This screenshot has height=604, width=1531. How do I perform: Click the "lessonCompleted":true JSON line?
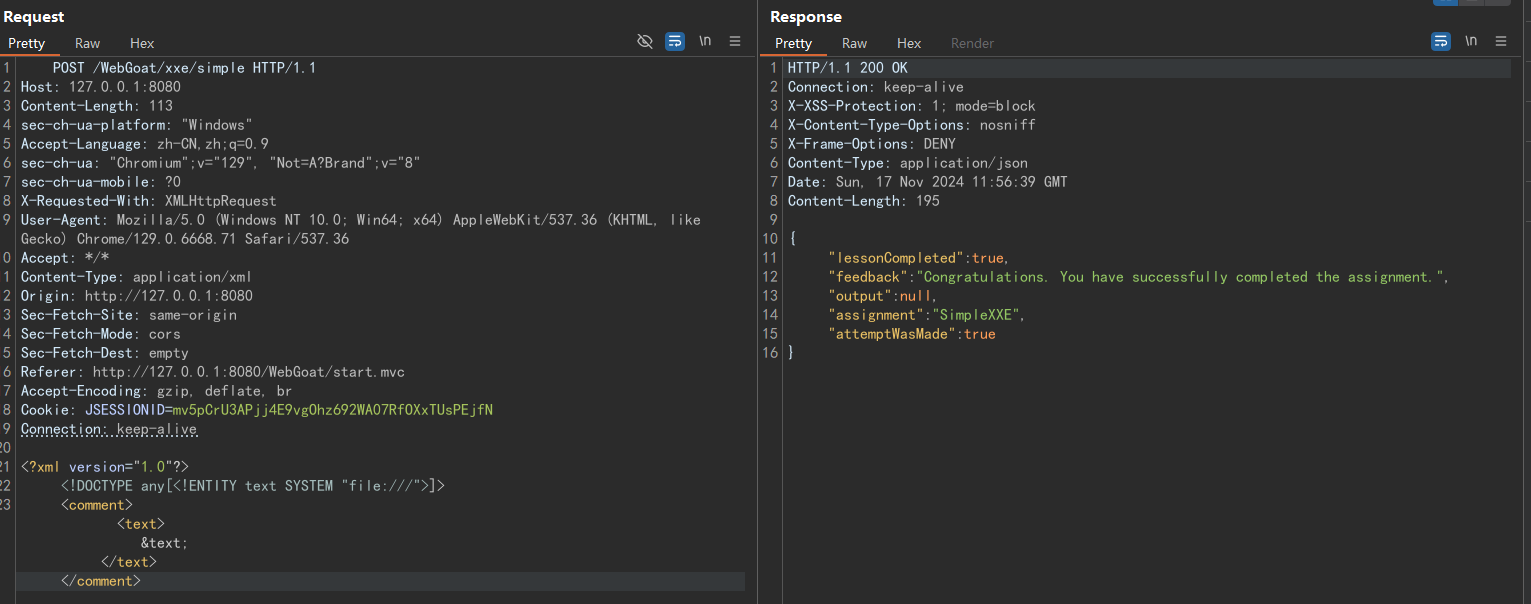point(918,258)
